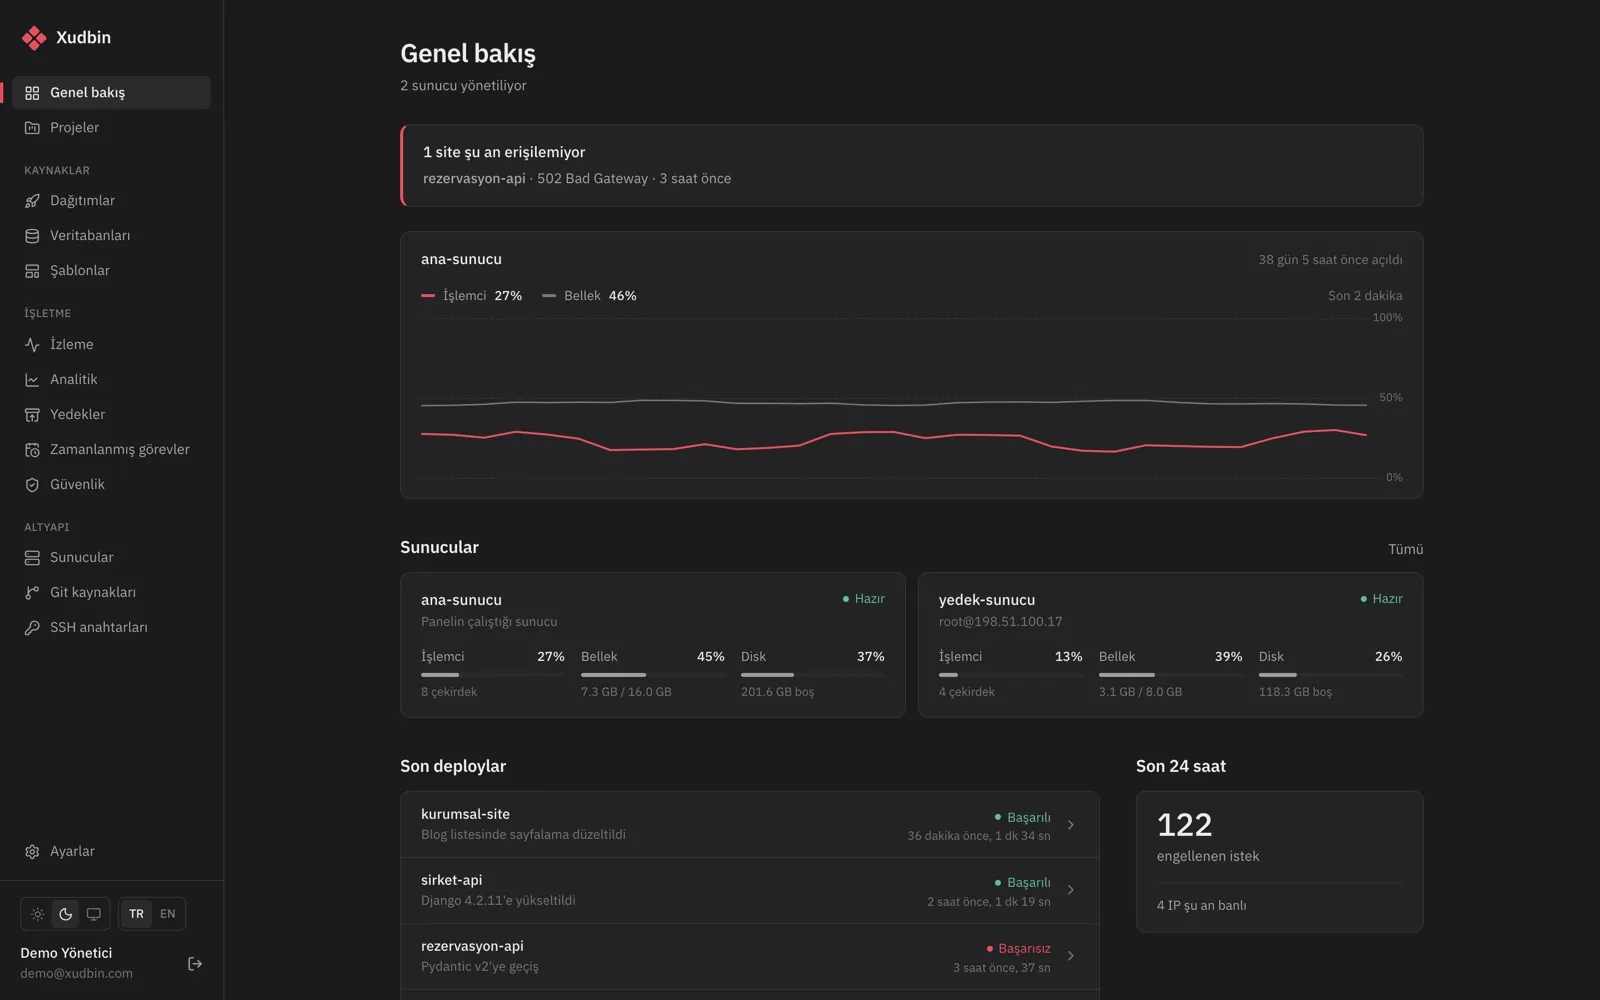Expand sirket-api deploy chevron

[x=1071, y=890]
